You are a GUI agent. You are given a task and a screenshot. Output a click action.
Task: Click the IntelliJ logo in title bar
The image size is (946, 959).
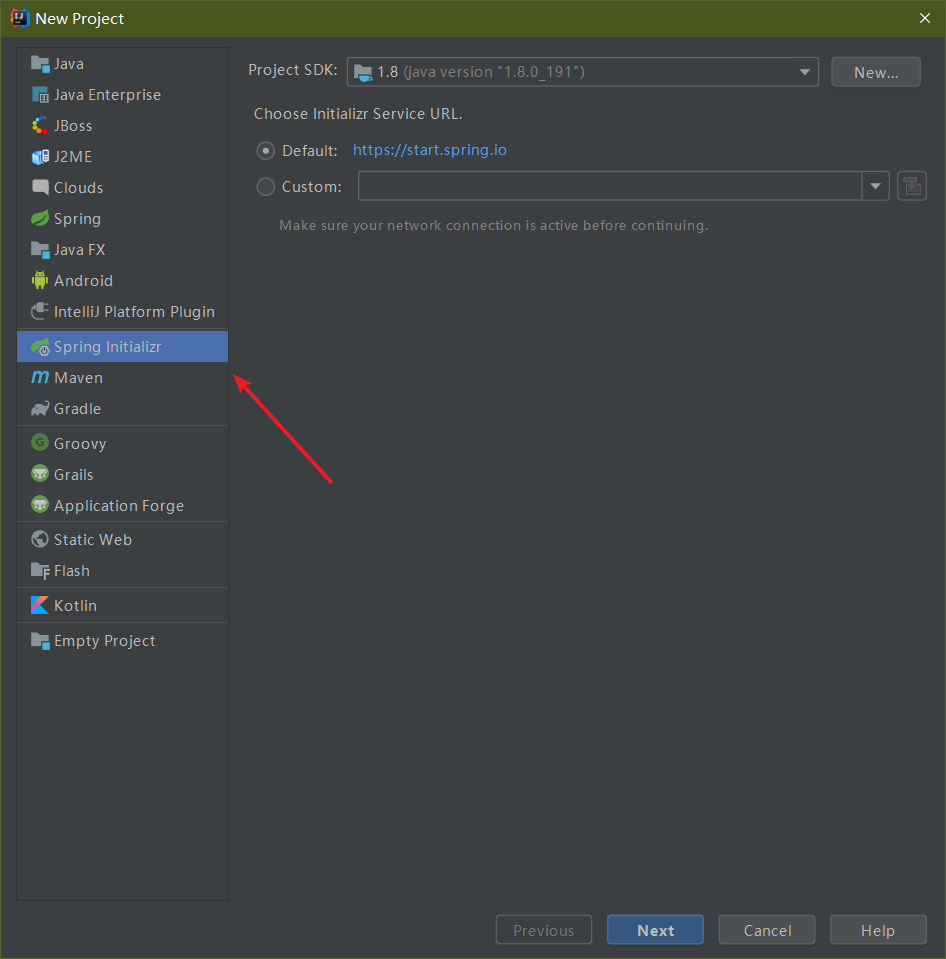[20, 18]
